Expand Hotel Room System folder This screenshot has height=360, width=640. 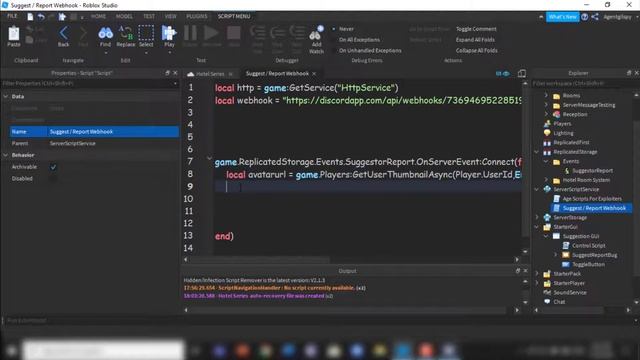546,180
